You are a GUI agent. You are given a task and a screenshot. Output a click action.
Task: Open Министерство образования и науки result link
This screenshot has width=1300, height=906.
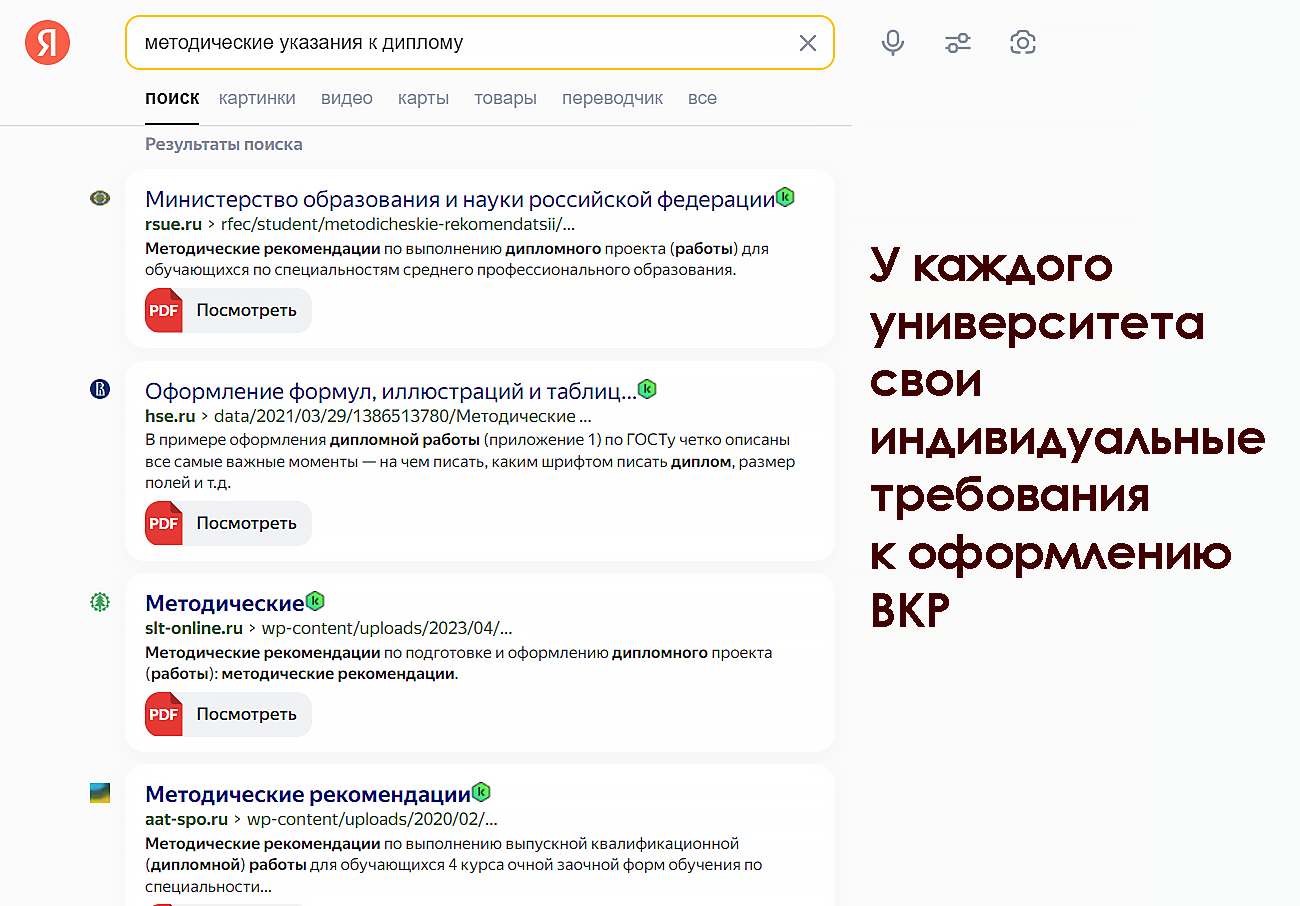coord(460,199)
